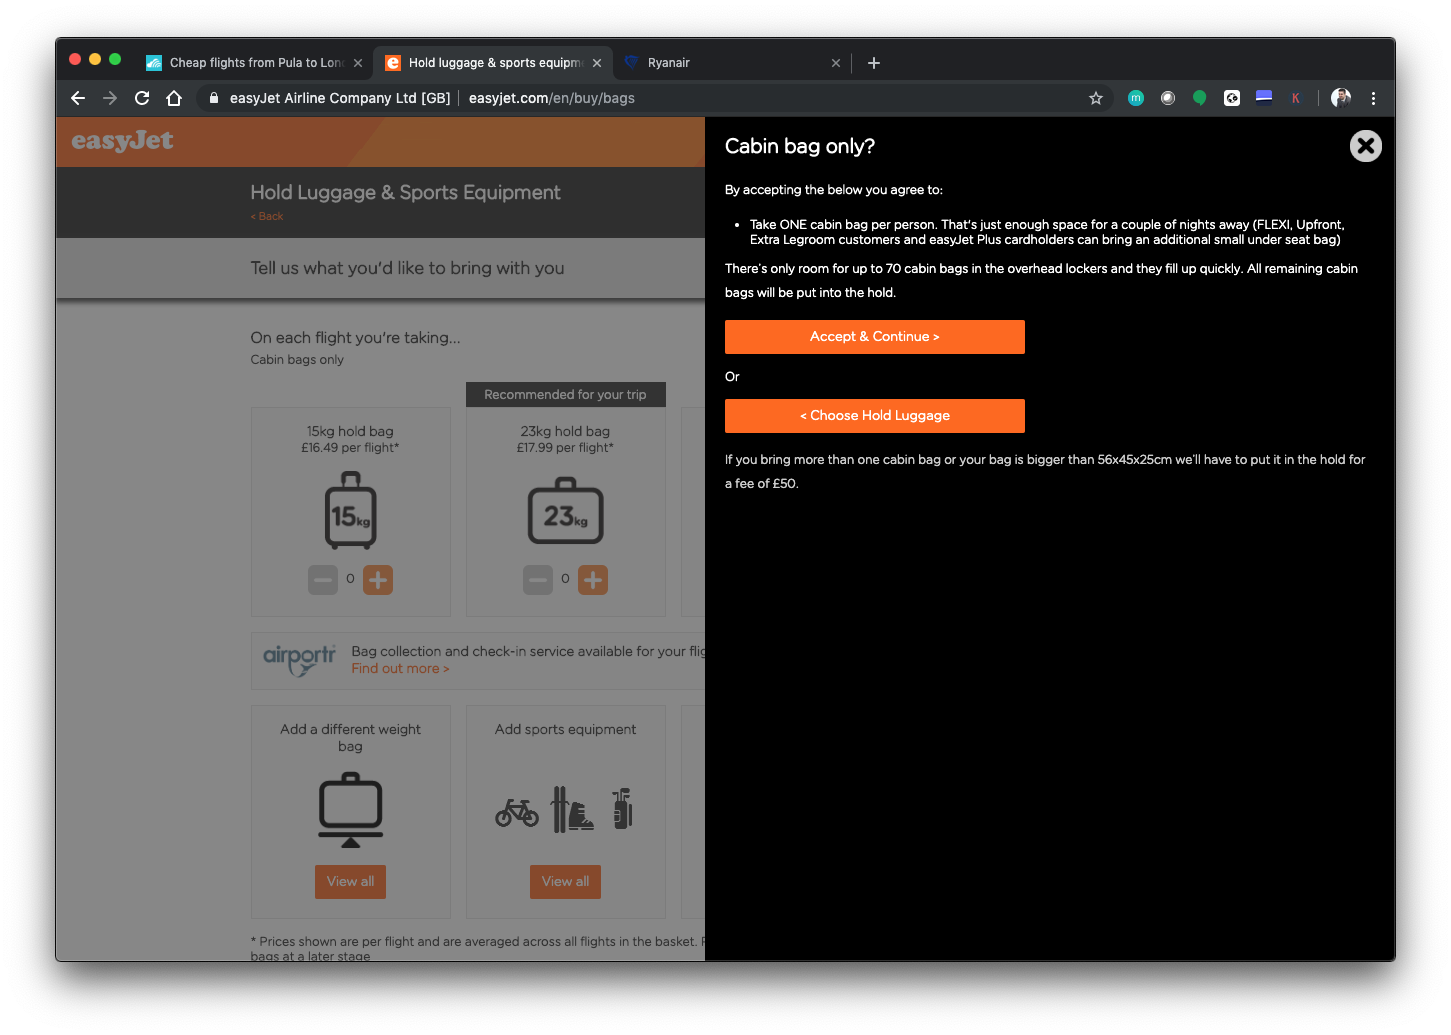Switch to the Ryanair tab
The height and width of the screenshot is (1035, 1451).
(x=730, y=63)
